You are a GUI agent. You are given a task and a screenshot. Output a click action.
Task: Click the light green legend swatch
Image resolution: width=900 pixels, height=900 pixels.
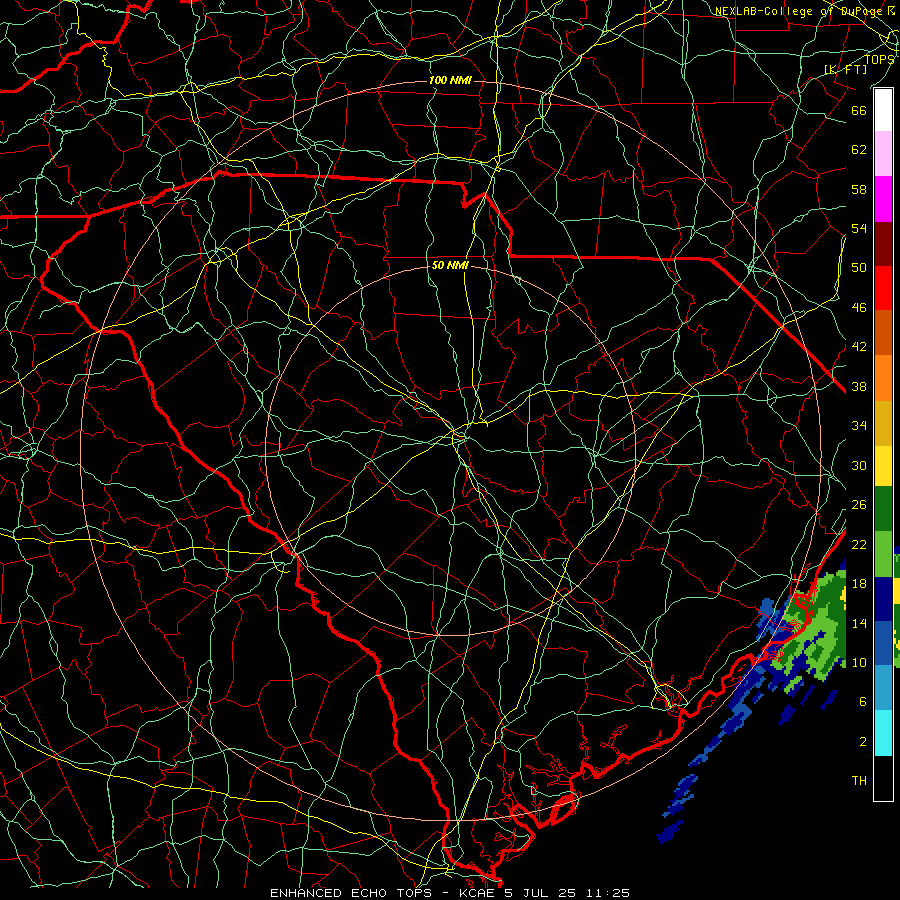[x=883, y=554]
